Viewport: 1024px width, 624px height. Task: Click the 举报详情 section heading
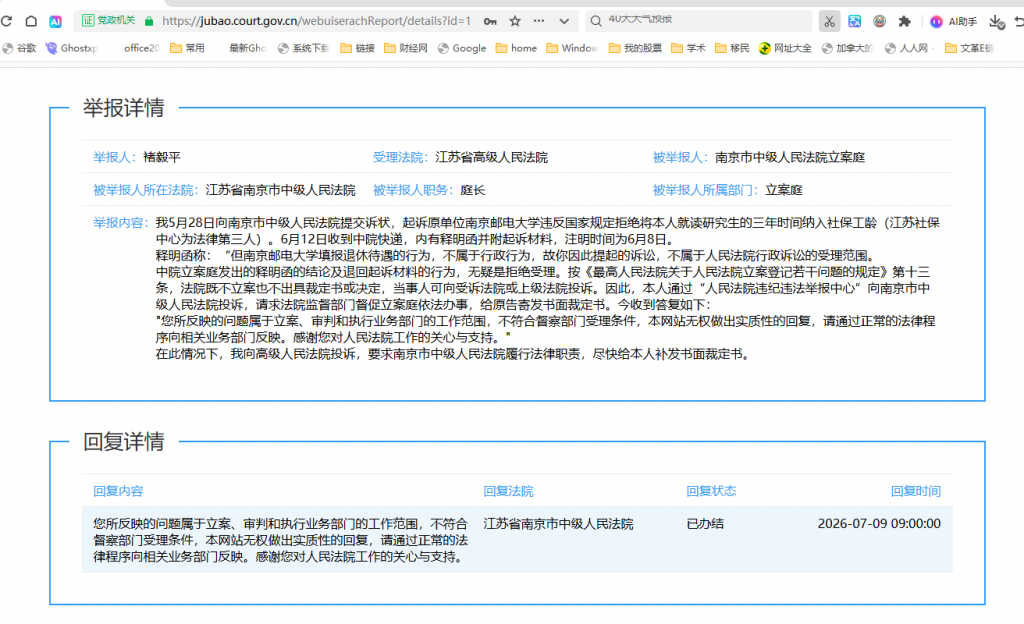click(123, 108)
